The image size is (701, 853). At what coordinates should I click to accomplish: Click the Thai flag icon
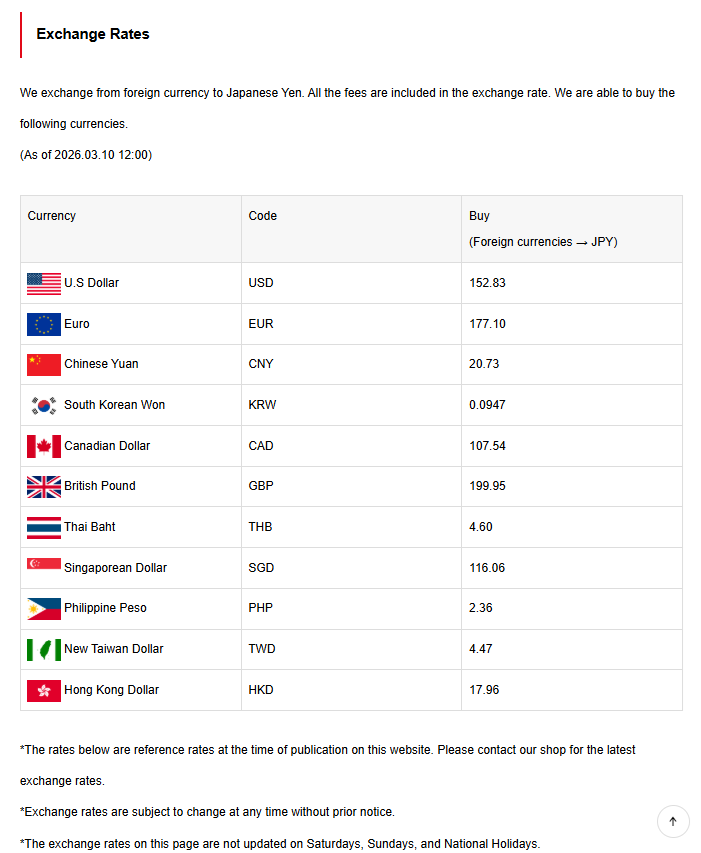pos(44,527)
